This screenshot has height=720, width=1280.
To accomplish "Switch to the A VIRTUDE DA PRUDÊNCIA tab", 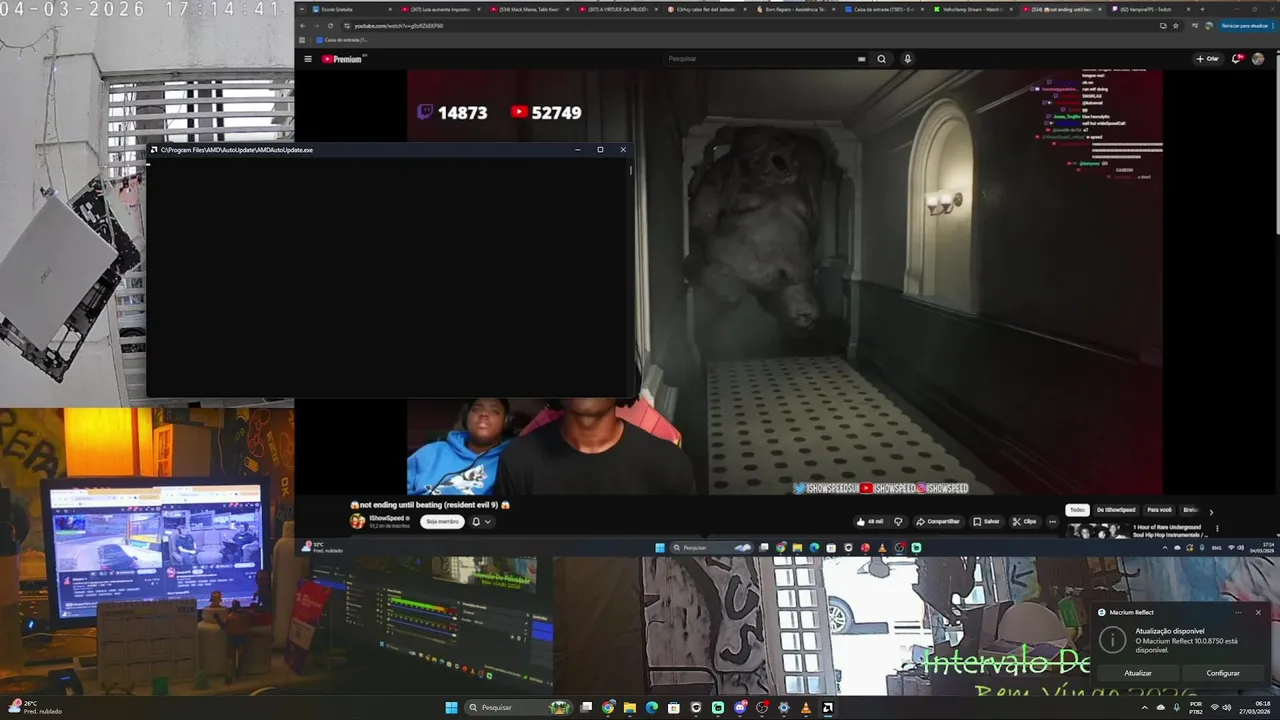I will tap(618, 9).
